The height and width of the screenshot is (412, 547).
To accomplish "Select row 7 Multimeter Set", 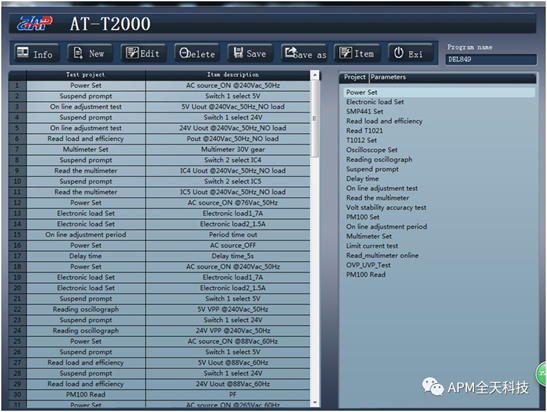I will [159, 149].
